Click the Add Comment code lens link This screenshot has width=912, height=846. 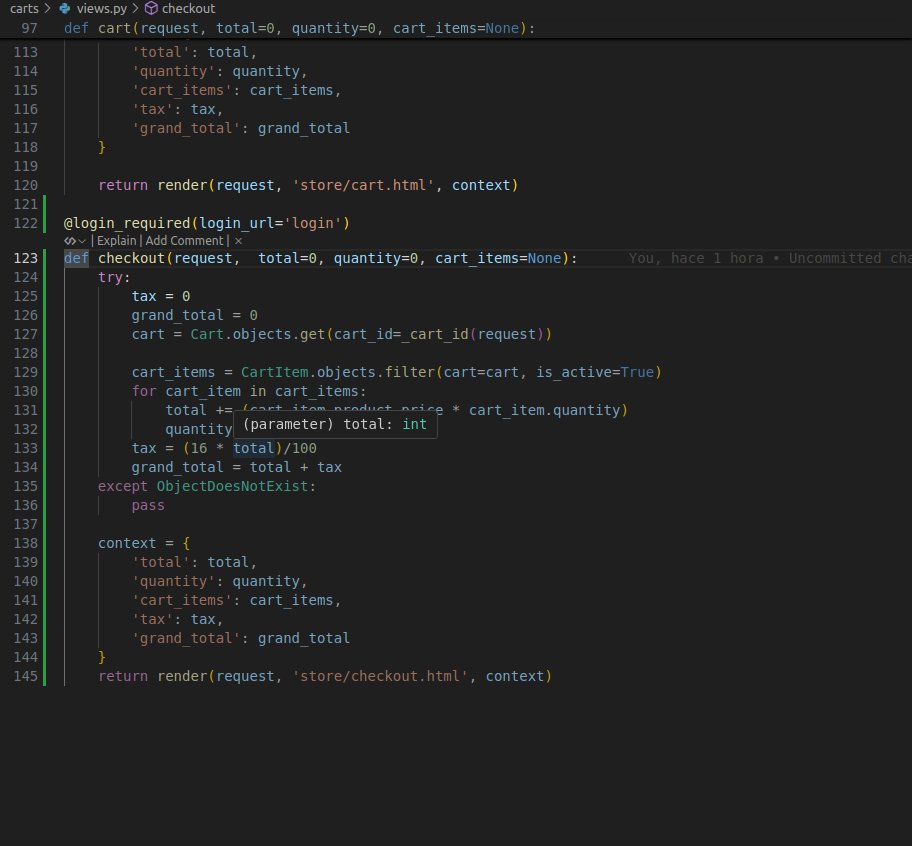point(184,241)
